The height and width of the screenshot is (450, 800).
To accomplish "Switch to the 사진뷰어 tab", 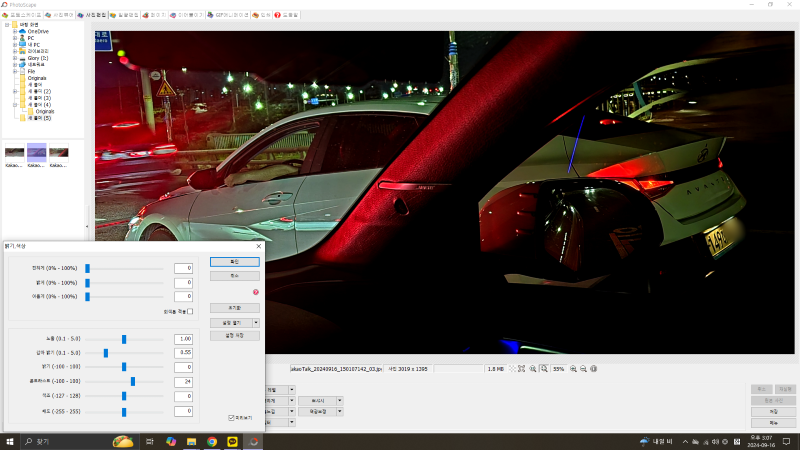I will point(62,15).
